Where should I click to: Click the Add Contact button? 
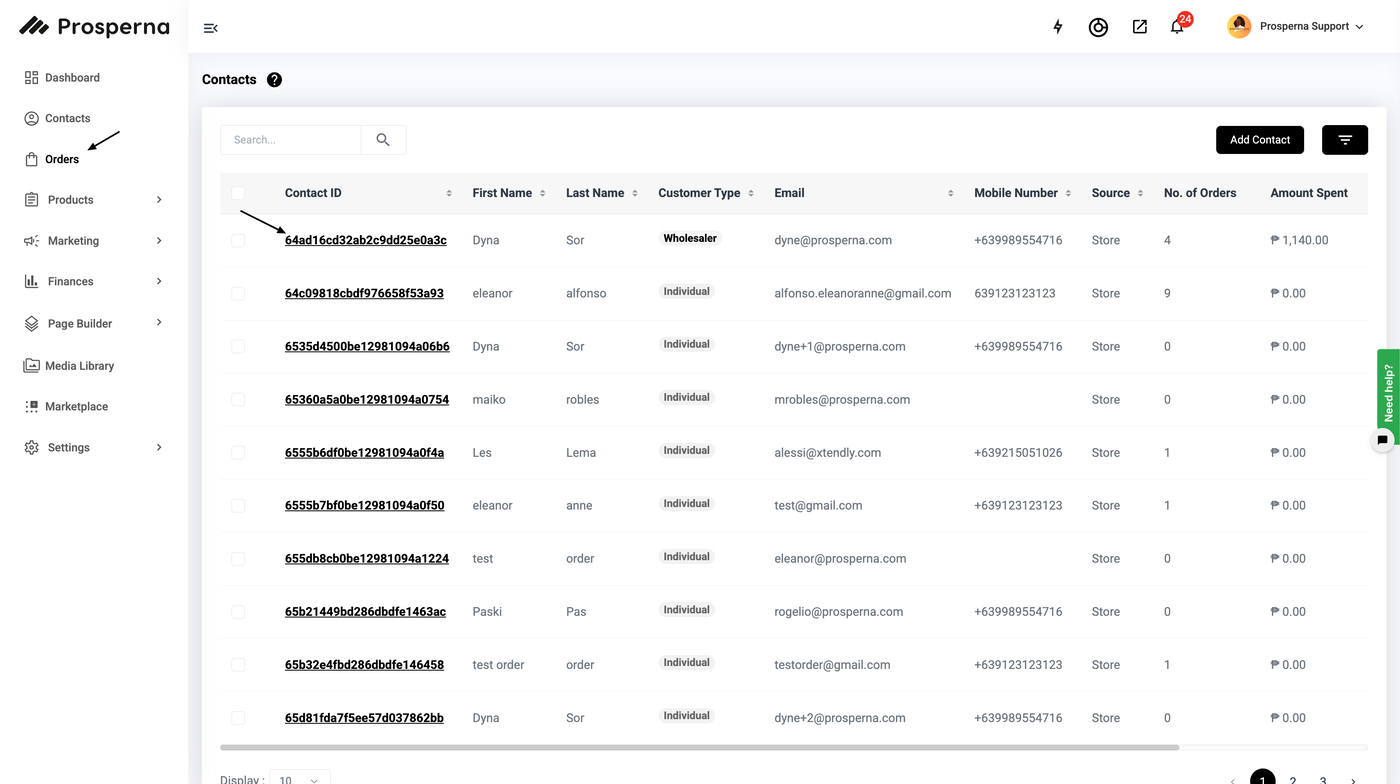point(1259,140)
